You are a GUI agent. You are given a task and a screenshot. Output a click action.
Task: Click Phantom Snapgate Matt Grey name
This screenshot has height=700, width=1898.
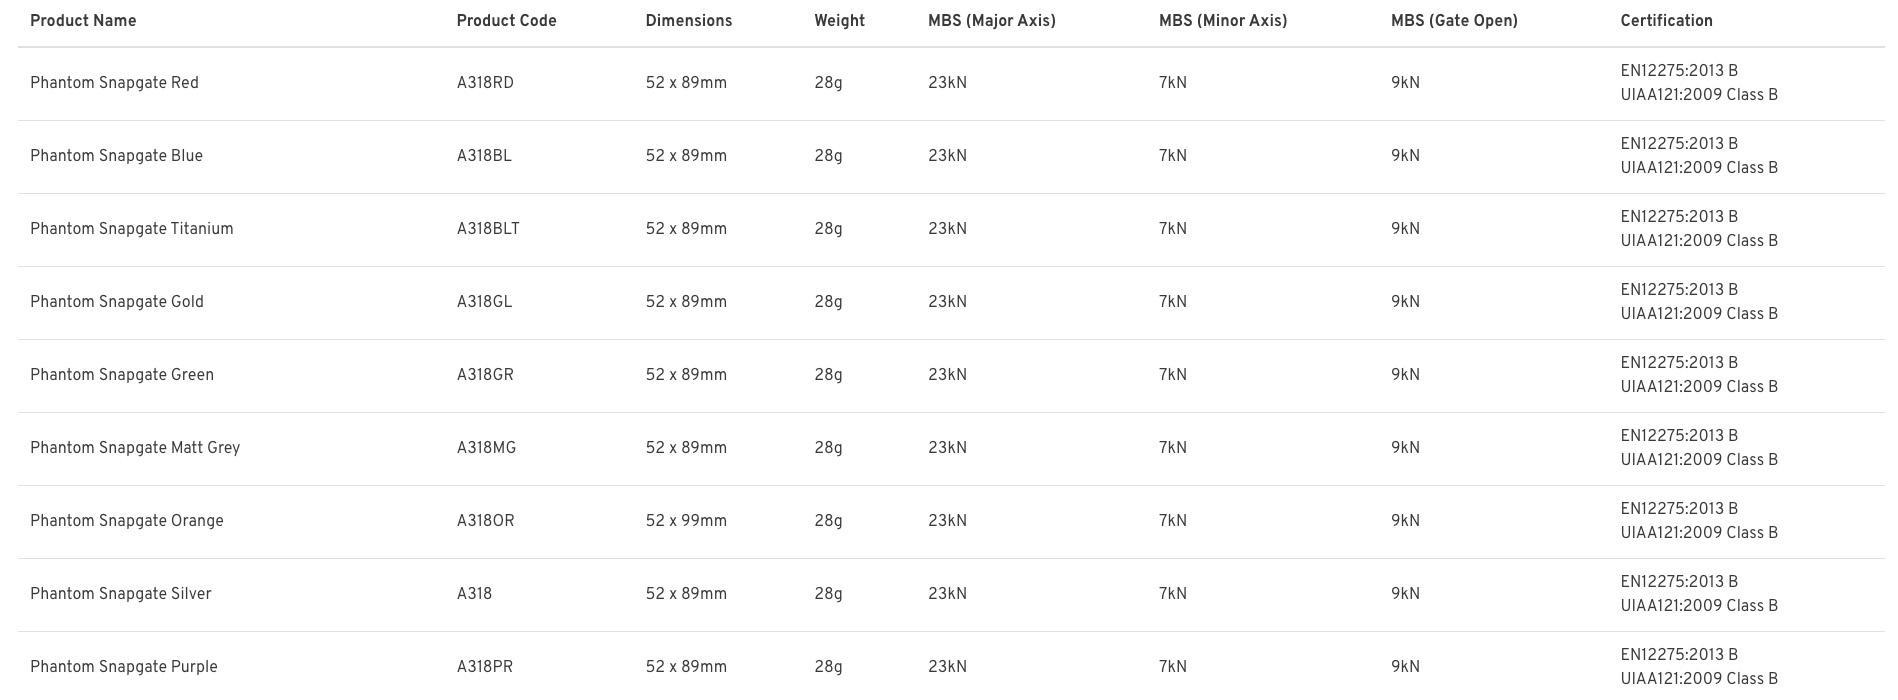pos(135,448)
